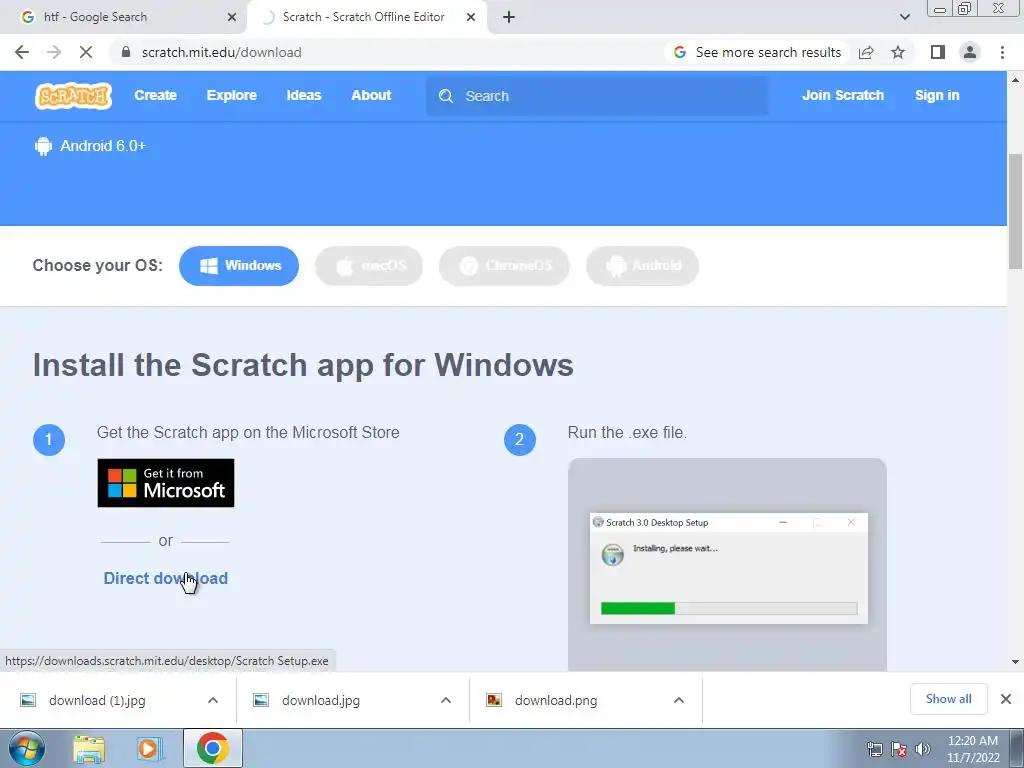The image size is (1024, 768).
Task: Click the Scratch Desktop Setup screenshot image
Action: pos(728,565)
